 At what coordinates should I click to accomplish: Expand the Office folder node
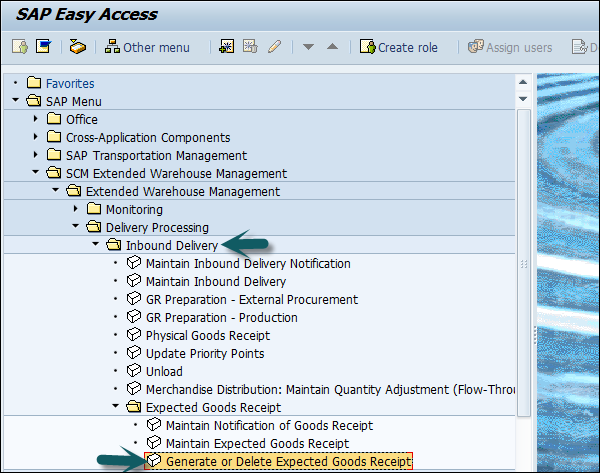pos(37,120)
